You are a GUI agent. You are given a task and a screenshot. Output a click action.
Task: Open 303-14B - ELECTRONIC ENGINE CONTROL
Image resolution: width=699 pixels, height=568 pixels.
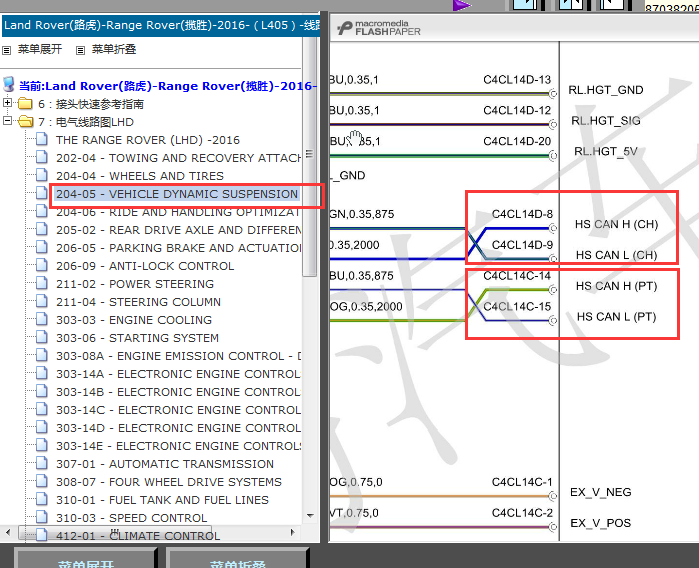point(178,392)
